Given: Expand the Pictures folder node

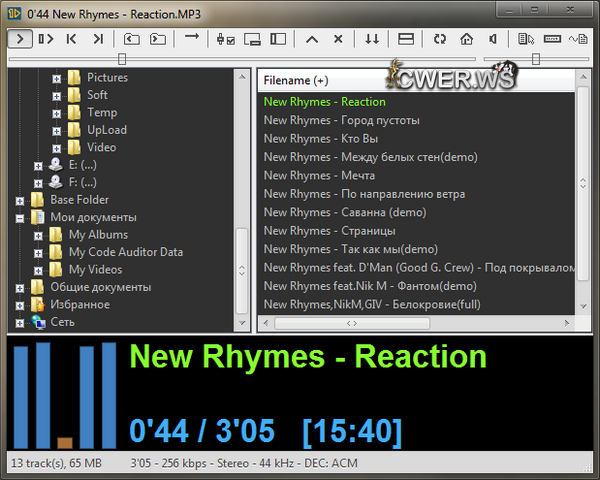Looking at the screenshot, I should pyautogui.click(x=57, y=78).
